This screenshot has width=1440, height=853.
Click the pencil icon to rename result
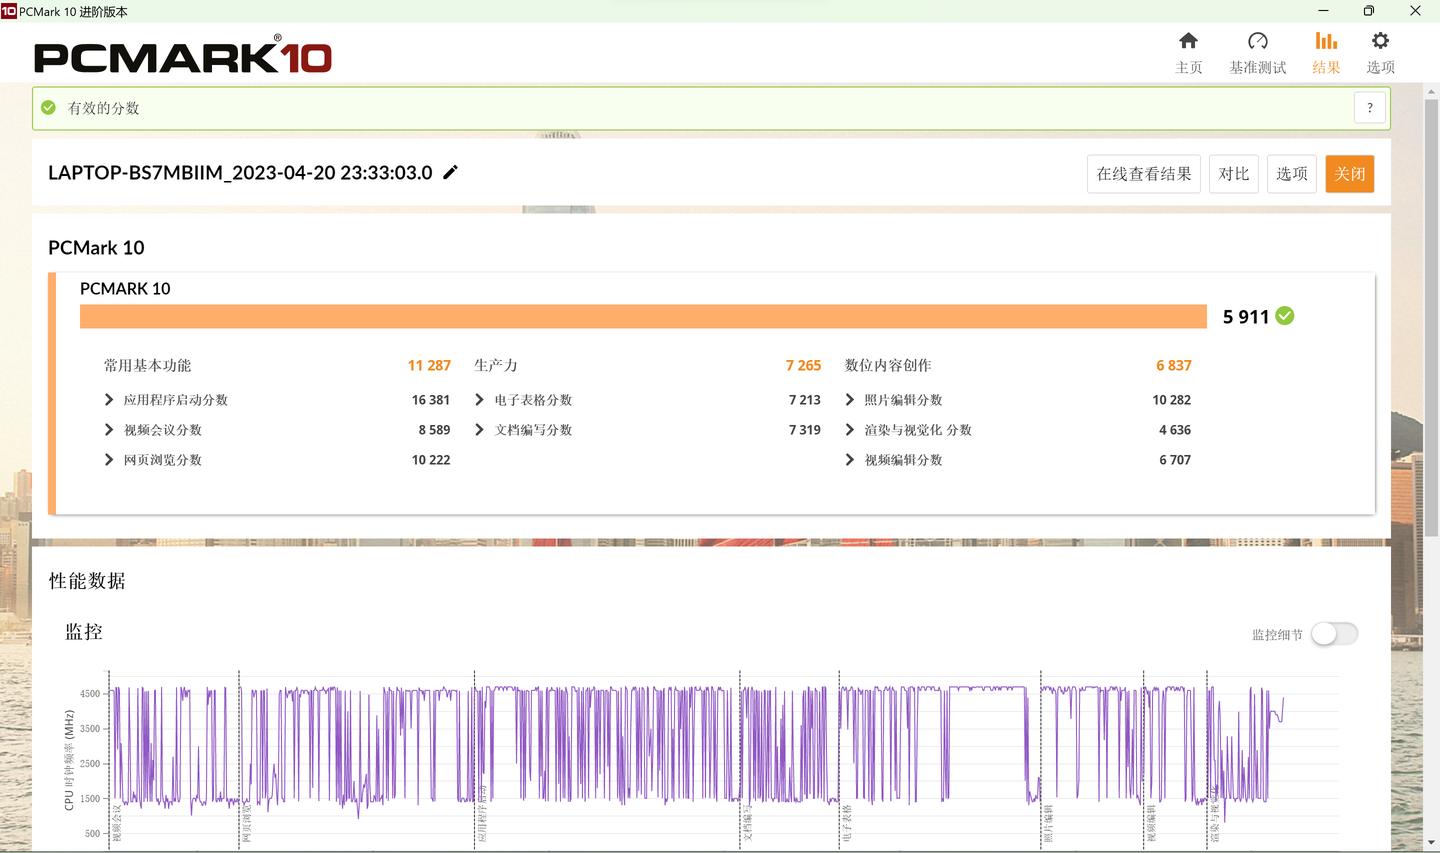451,172
